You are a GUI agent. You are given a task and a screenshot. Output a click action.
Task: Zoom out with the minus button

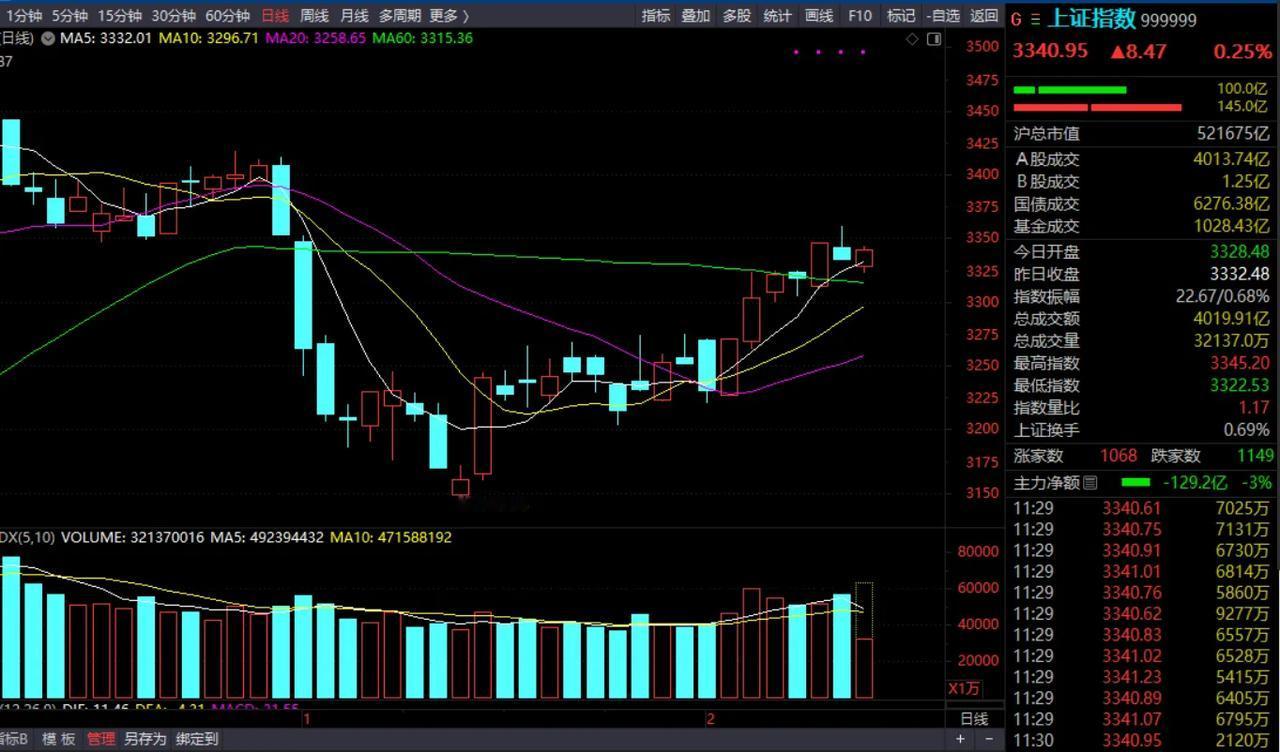tap(987, 739)
